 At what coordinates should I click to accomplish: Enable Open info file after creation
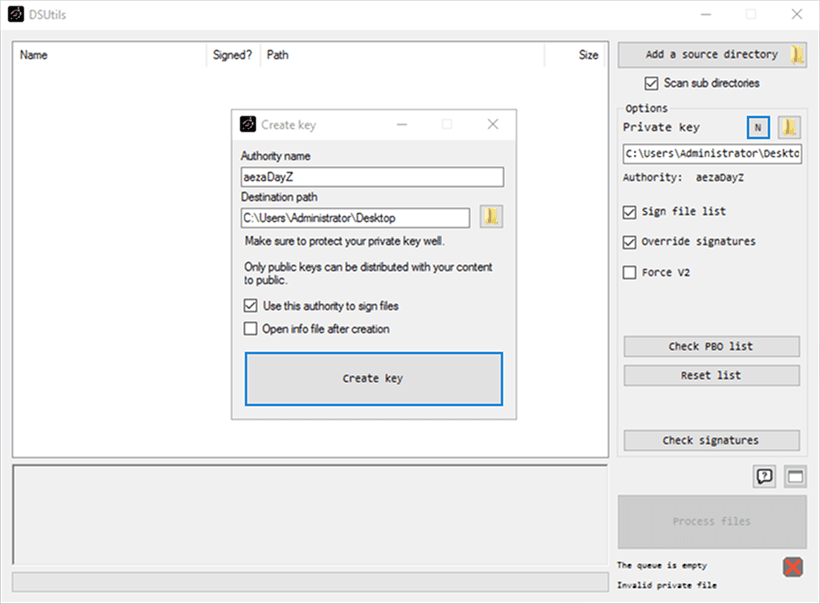250,329
